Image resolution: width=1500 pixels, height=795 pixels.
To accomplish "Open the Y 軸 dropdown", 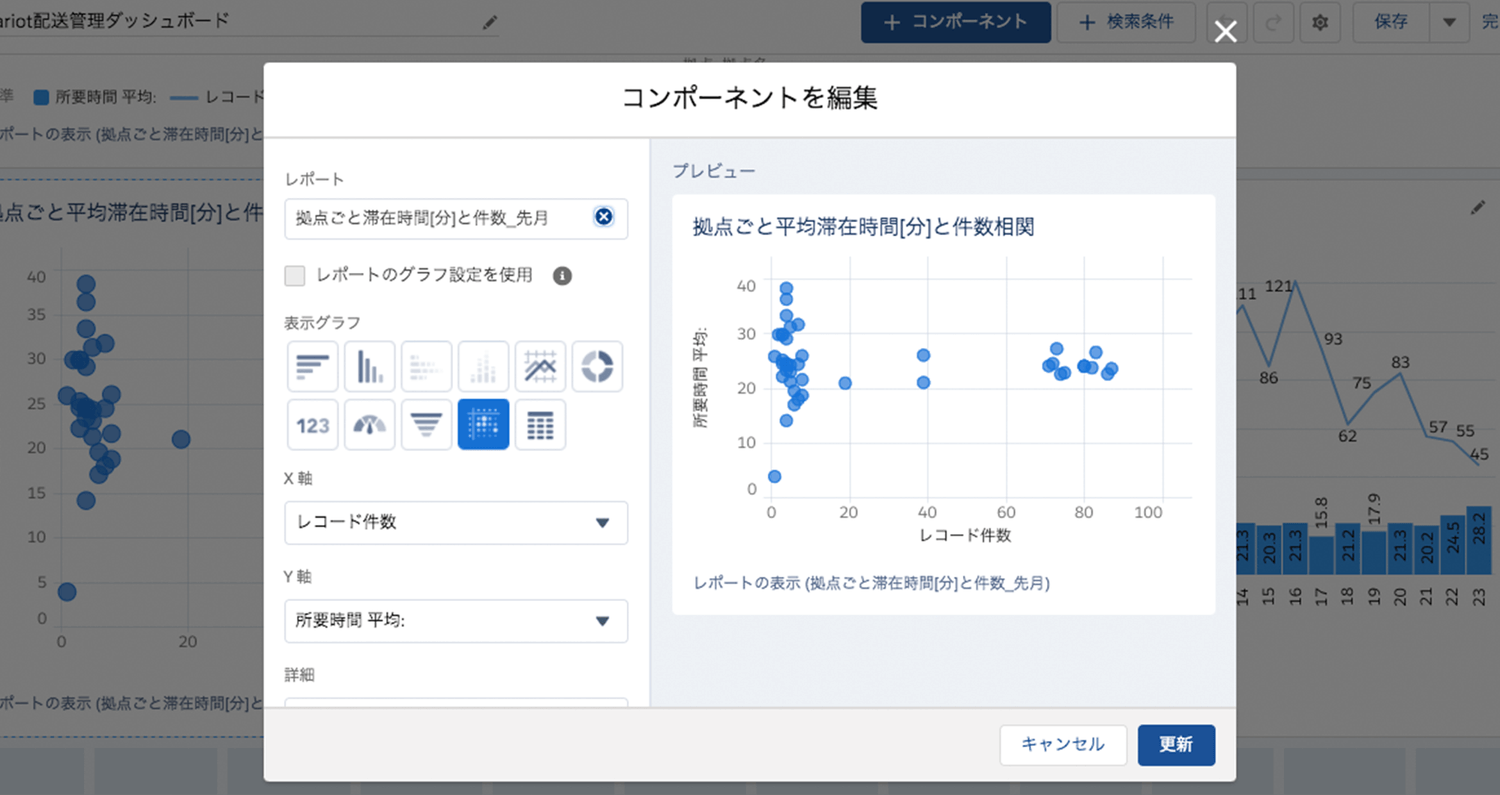I will point(456,621).
